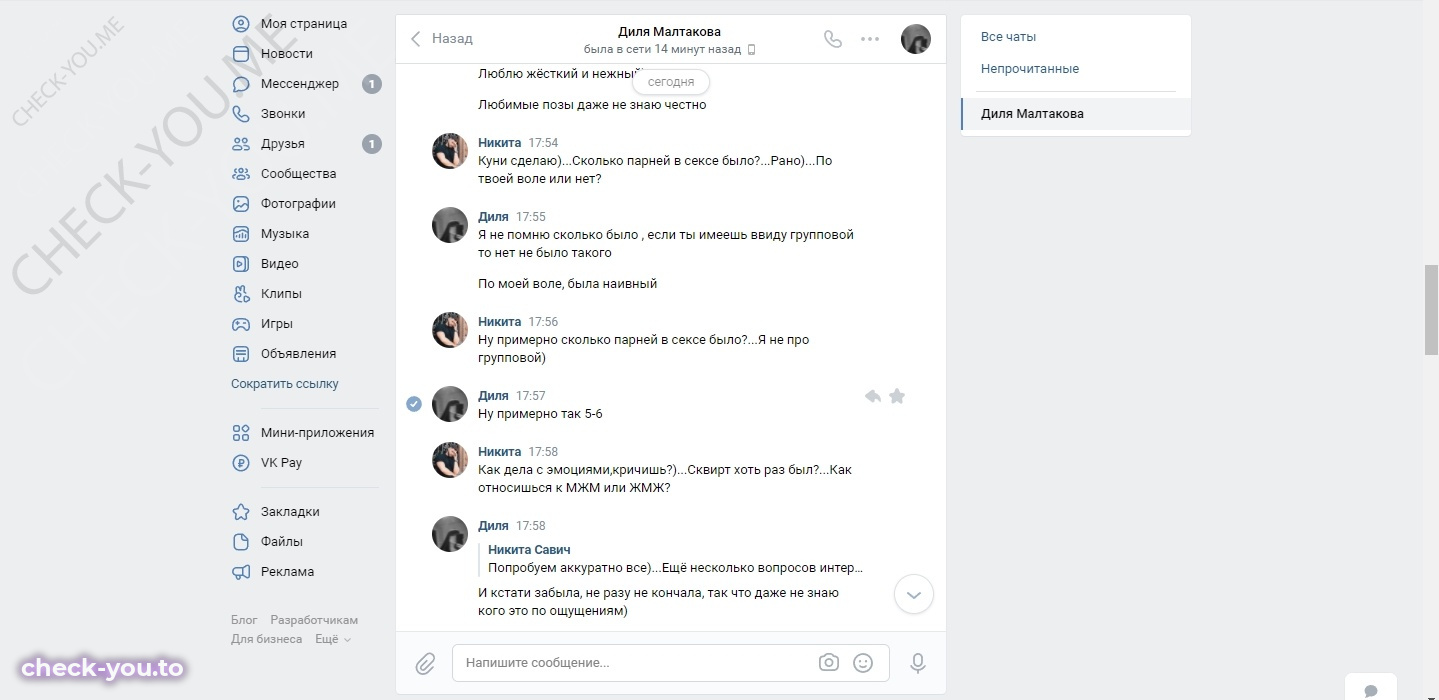Attach a file with paperclip icon

pyautogui.click(x=425, y=663)
